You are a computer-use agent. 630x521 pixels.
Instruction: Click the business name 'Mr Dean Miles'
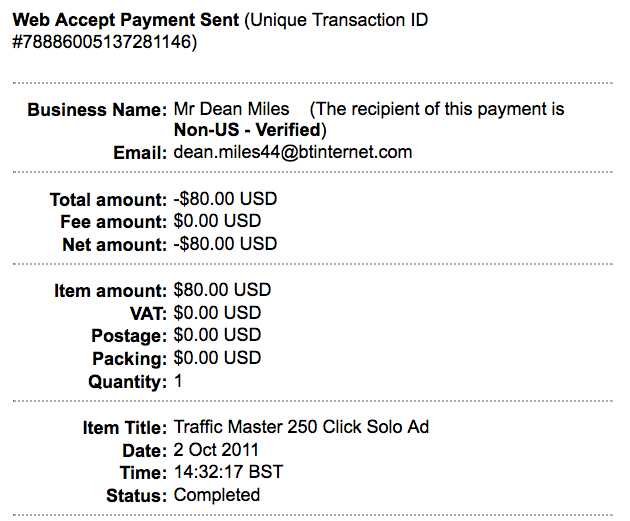click(231, 109)
